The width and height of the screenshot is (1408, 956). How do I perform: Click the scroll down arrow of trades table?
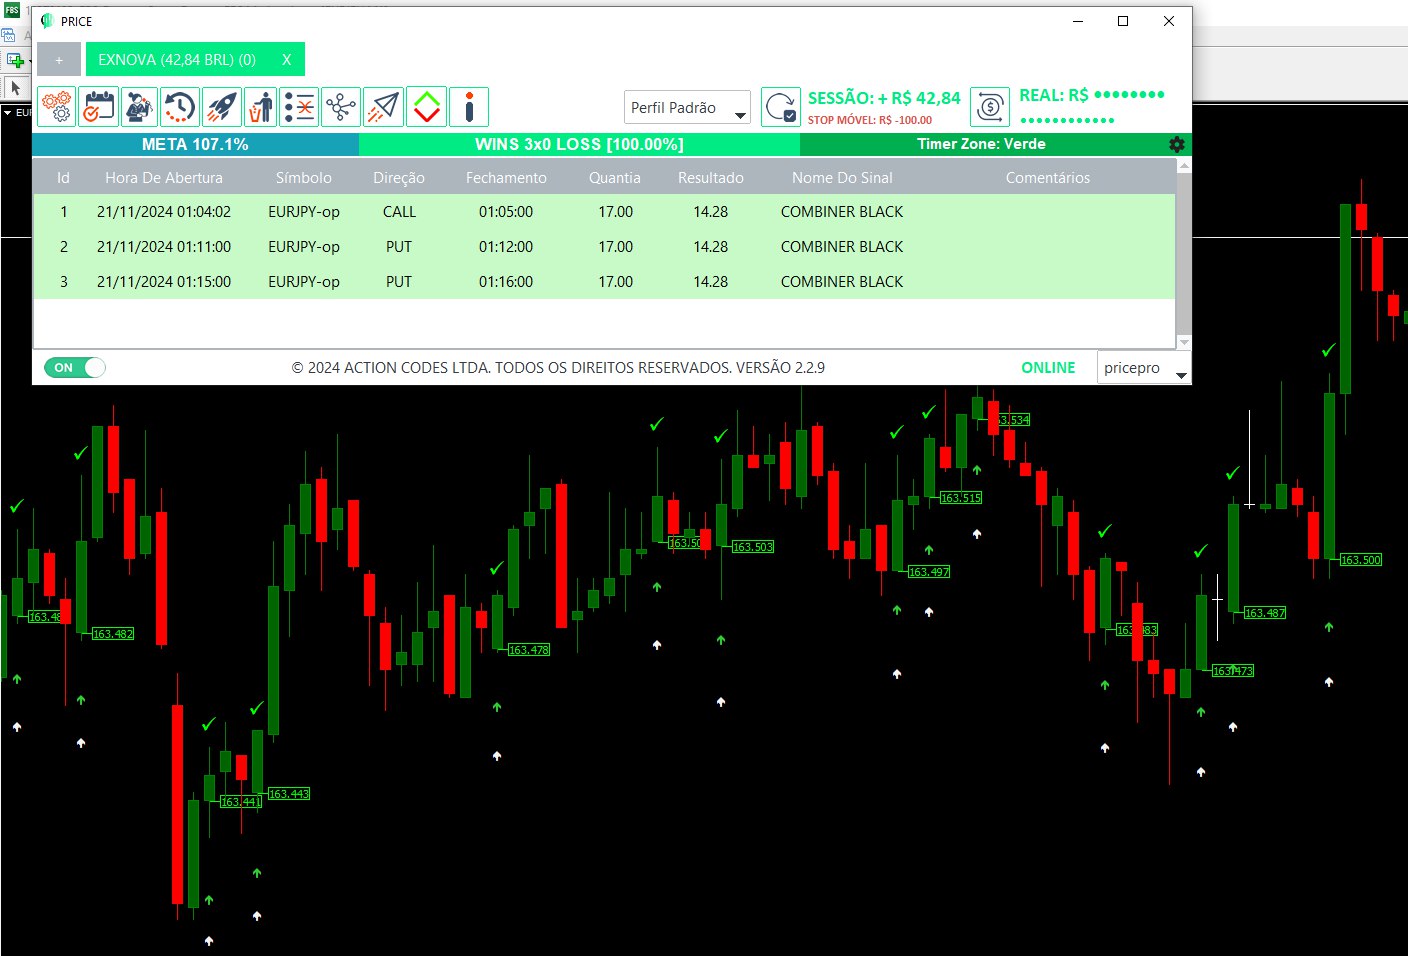pos(1184,342)
